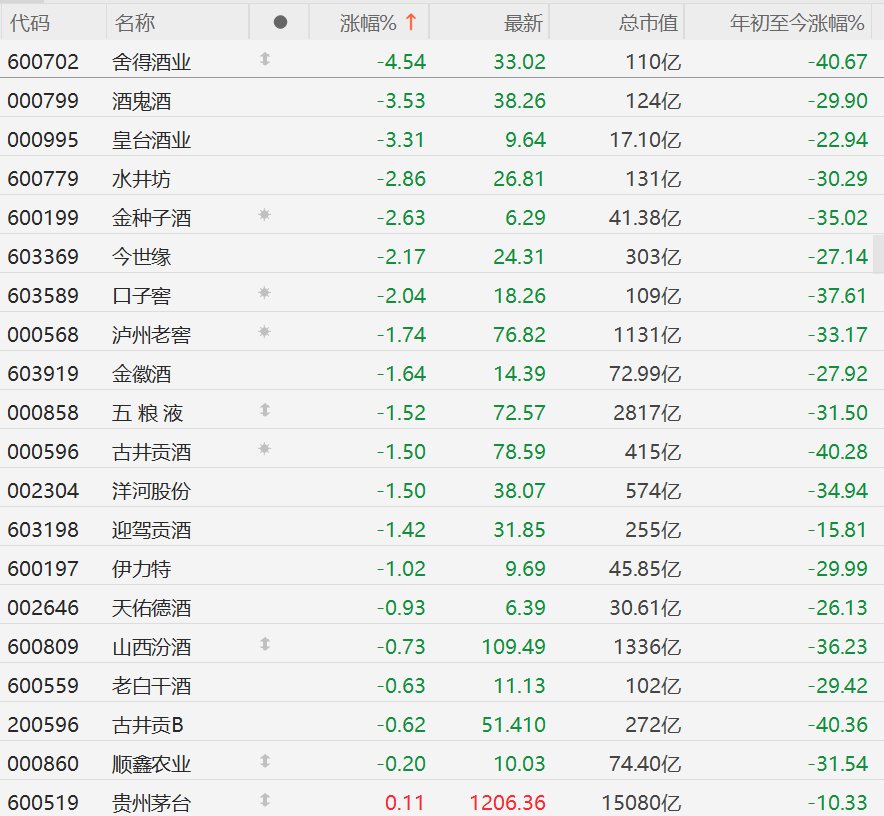Open the 口子窖 stock name
The height and width of the screenshot is (816, 884).
(141, 295)
